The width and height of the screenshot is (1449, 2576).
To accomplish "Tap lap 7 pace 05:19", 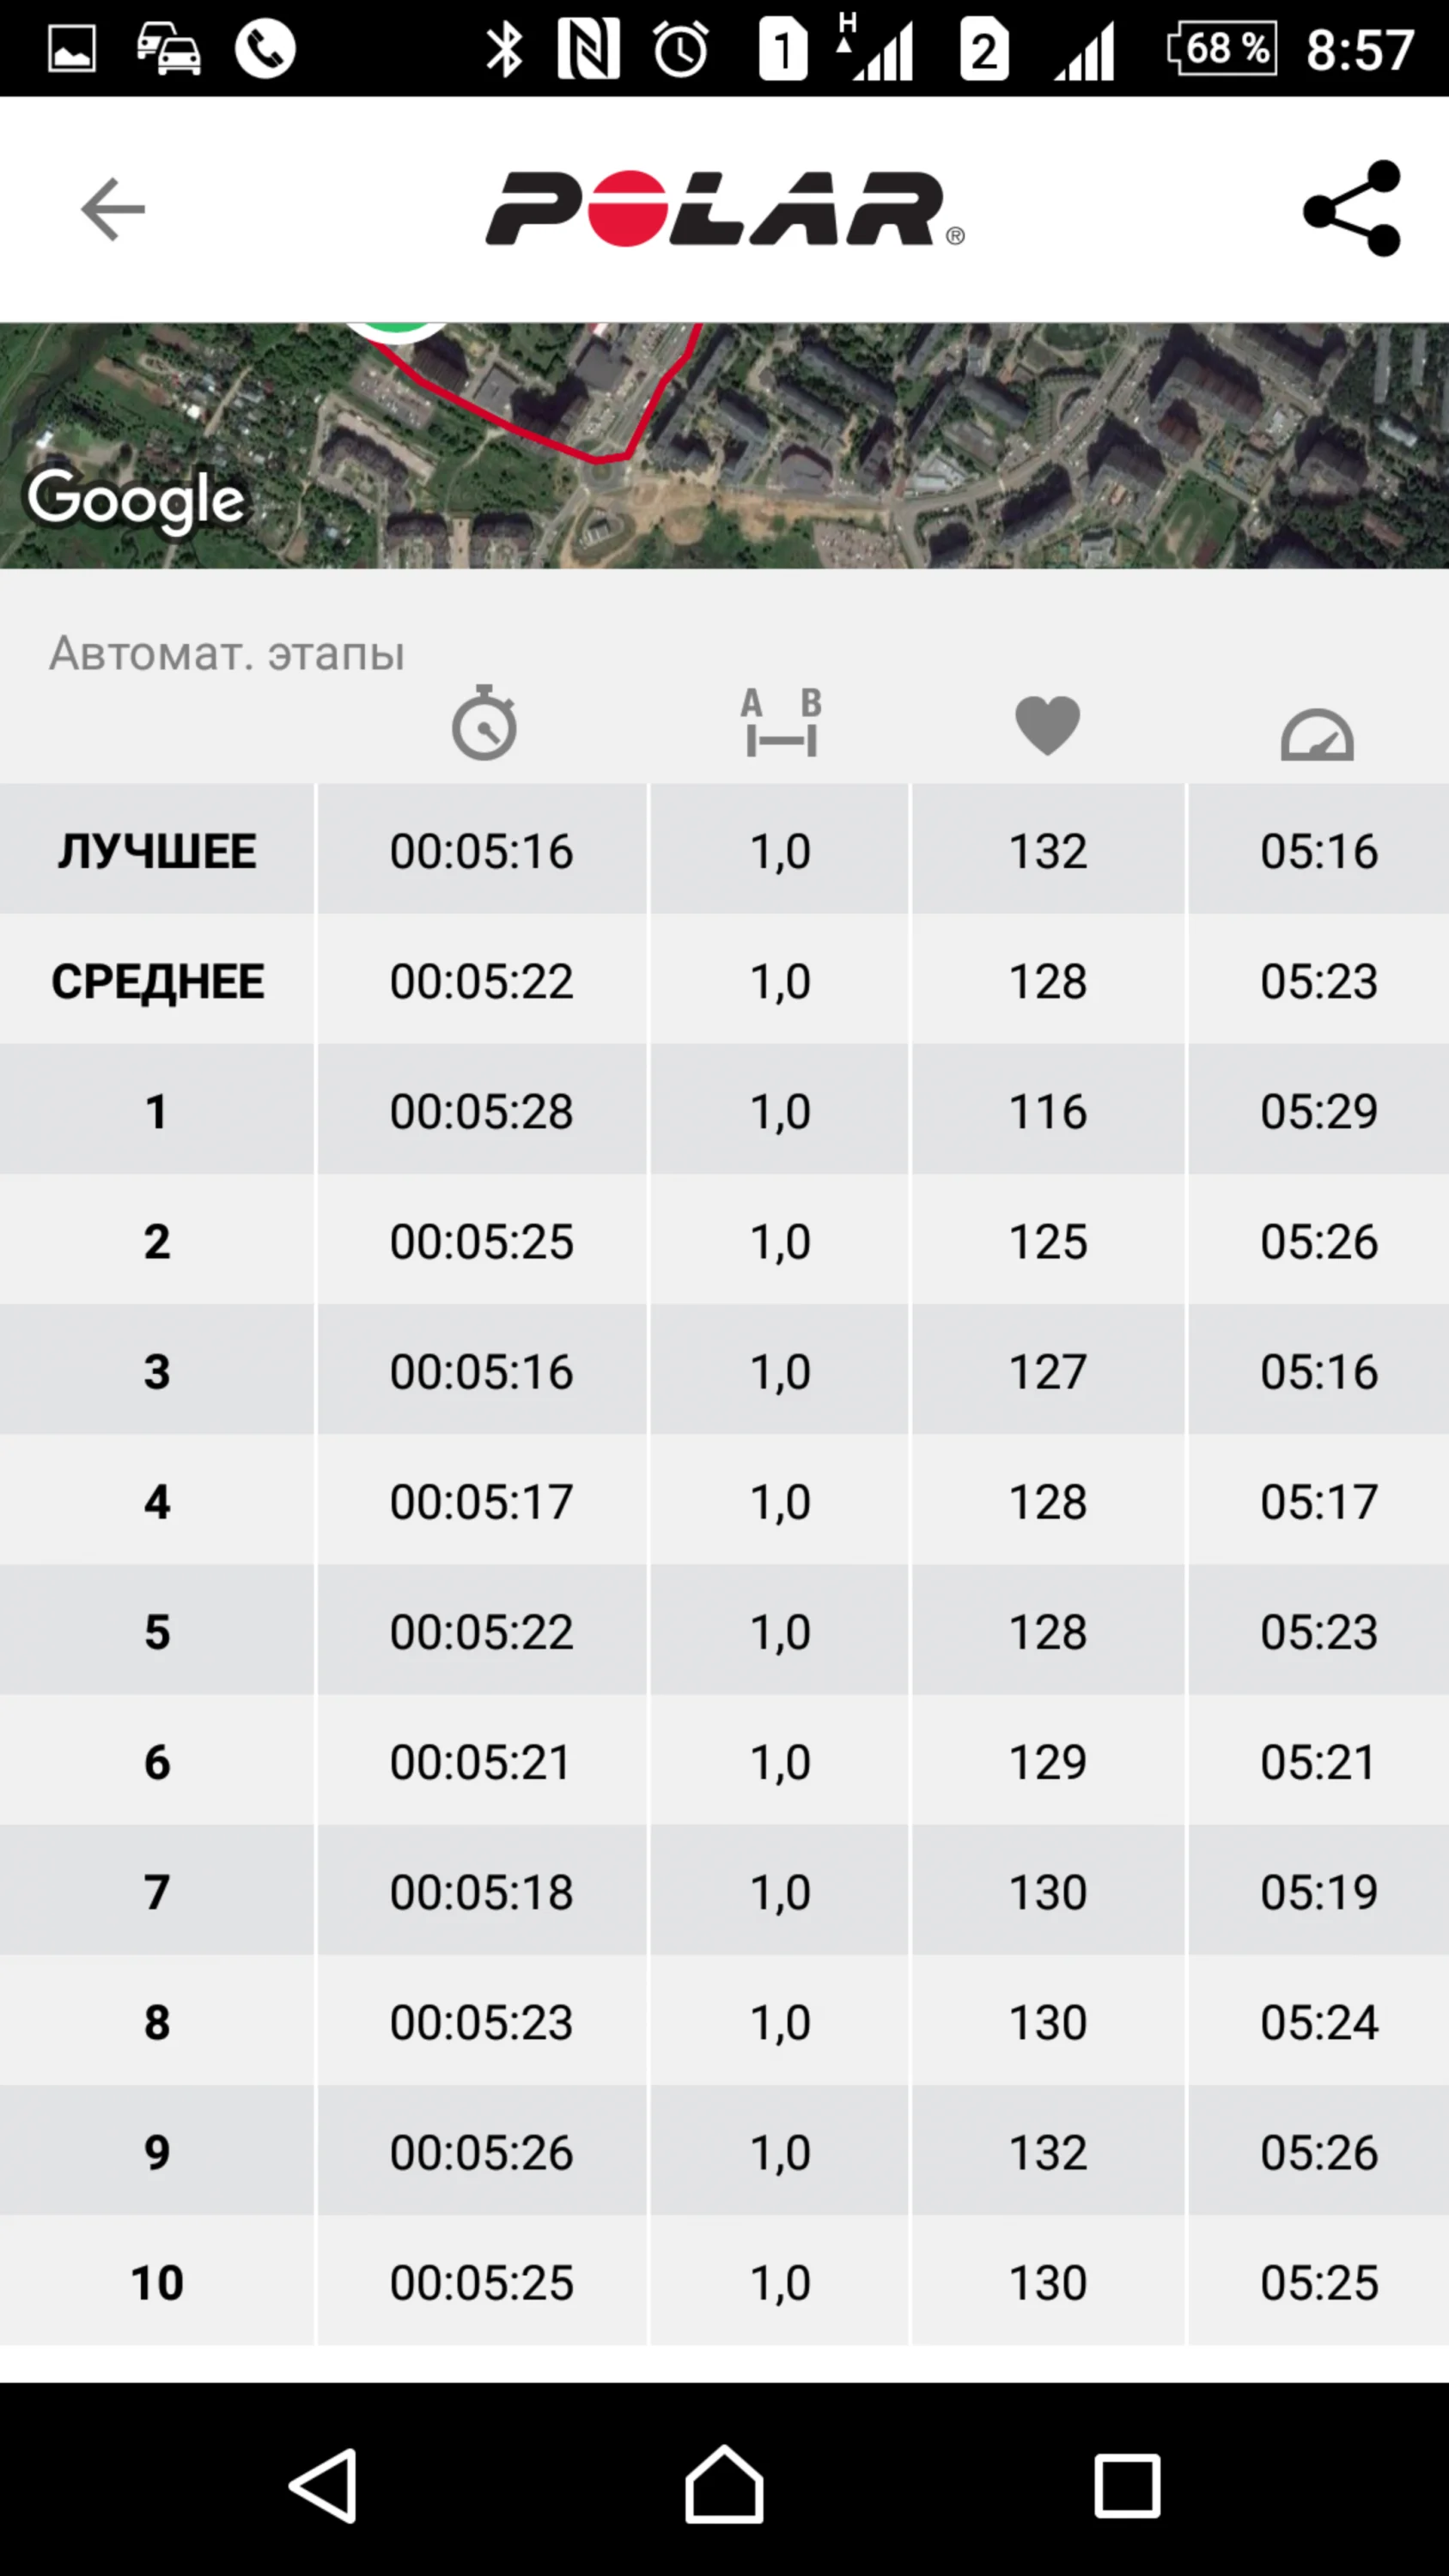I will [1318, 1891].
